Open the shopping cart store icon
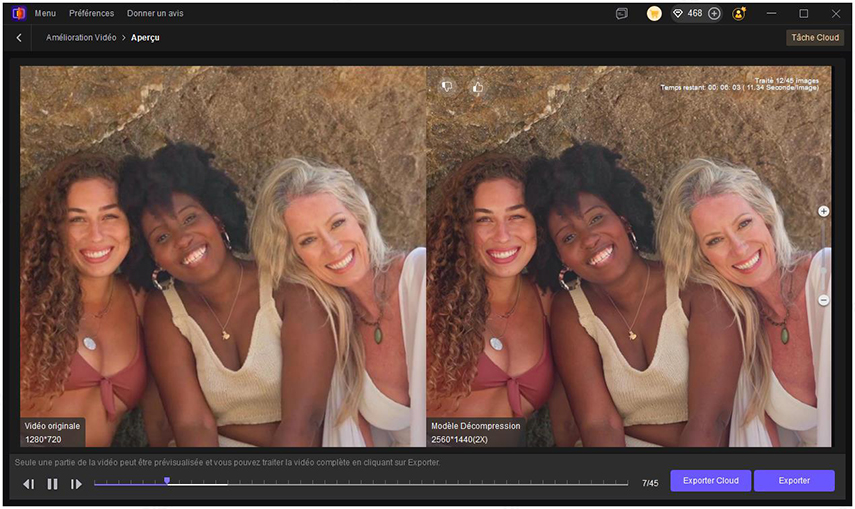 click(x=654, y=14)
